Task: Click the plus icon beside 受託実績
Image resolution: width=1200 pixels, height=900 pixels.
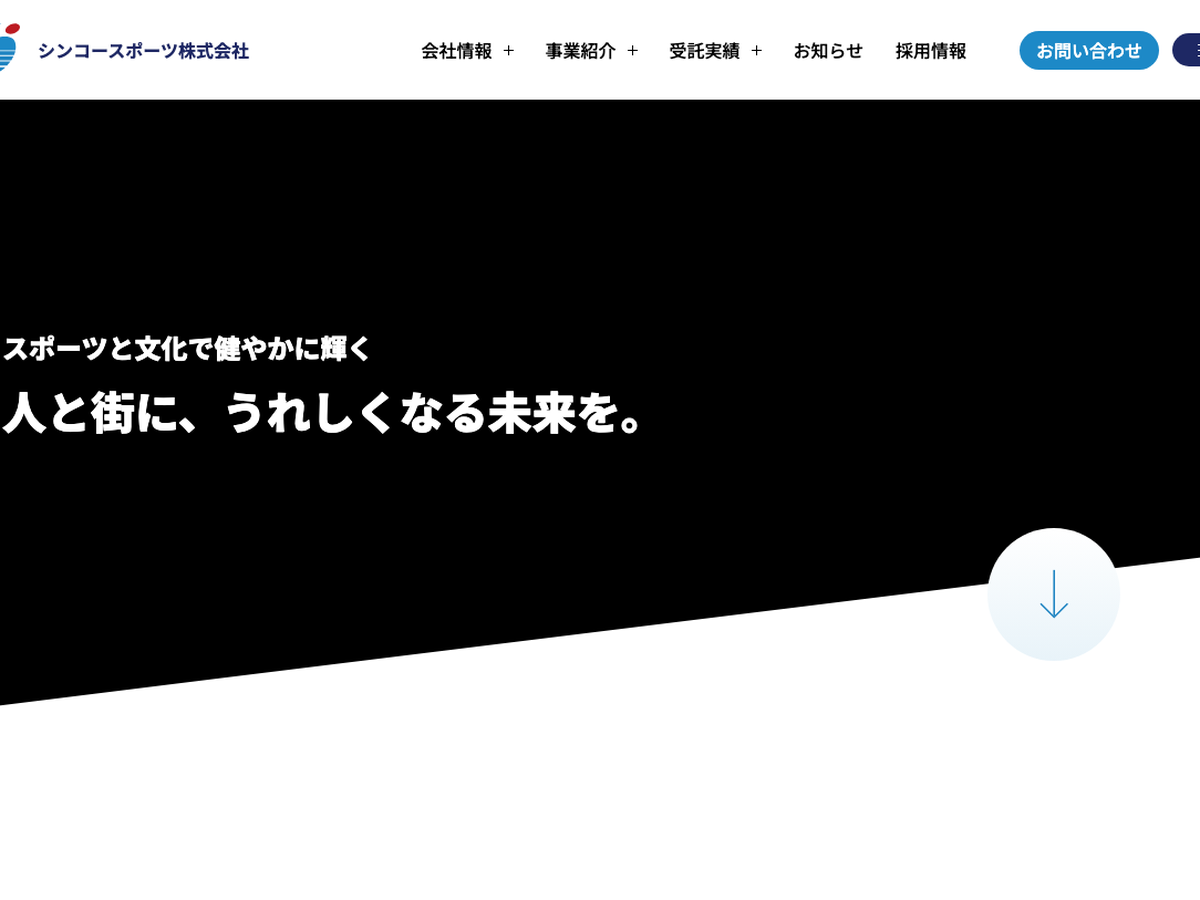Action: (x=756, y=51)
